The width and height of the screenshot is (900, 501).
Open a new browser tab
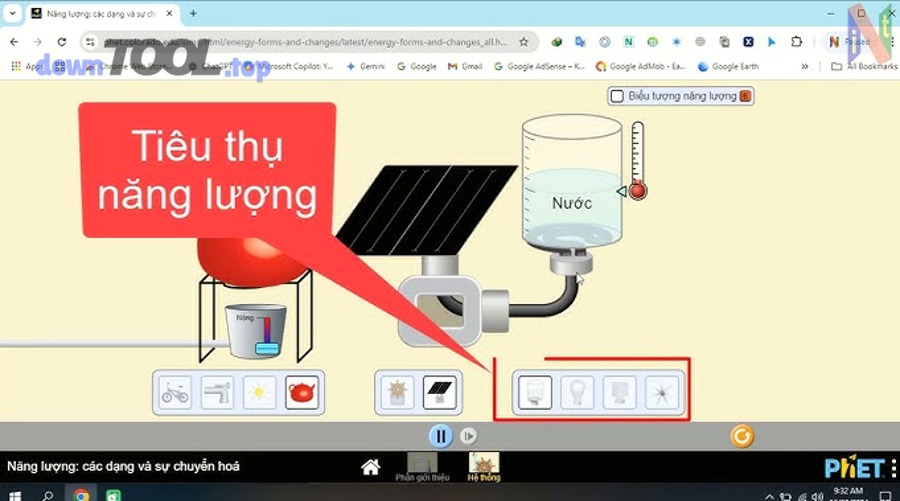193,13
